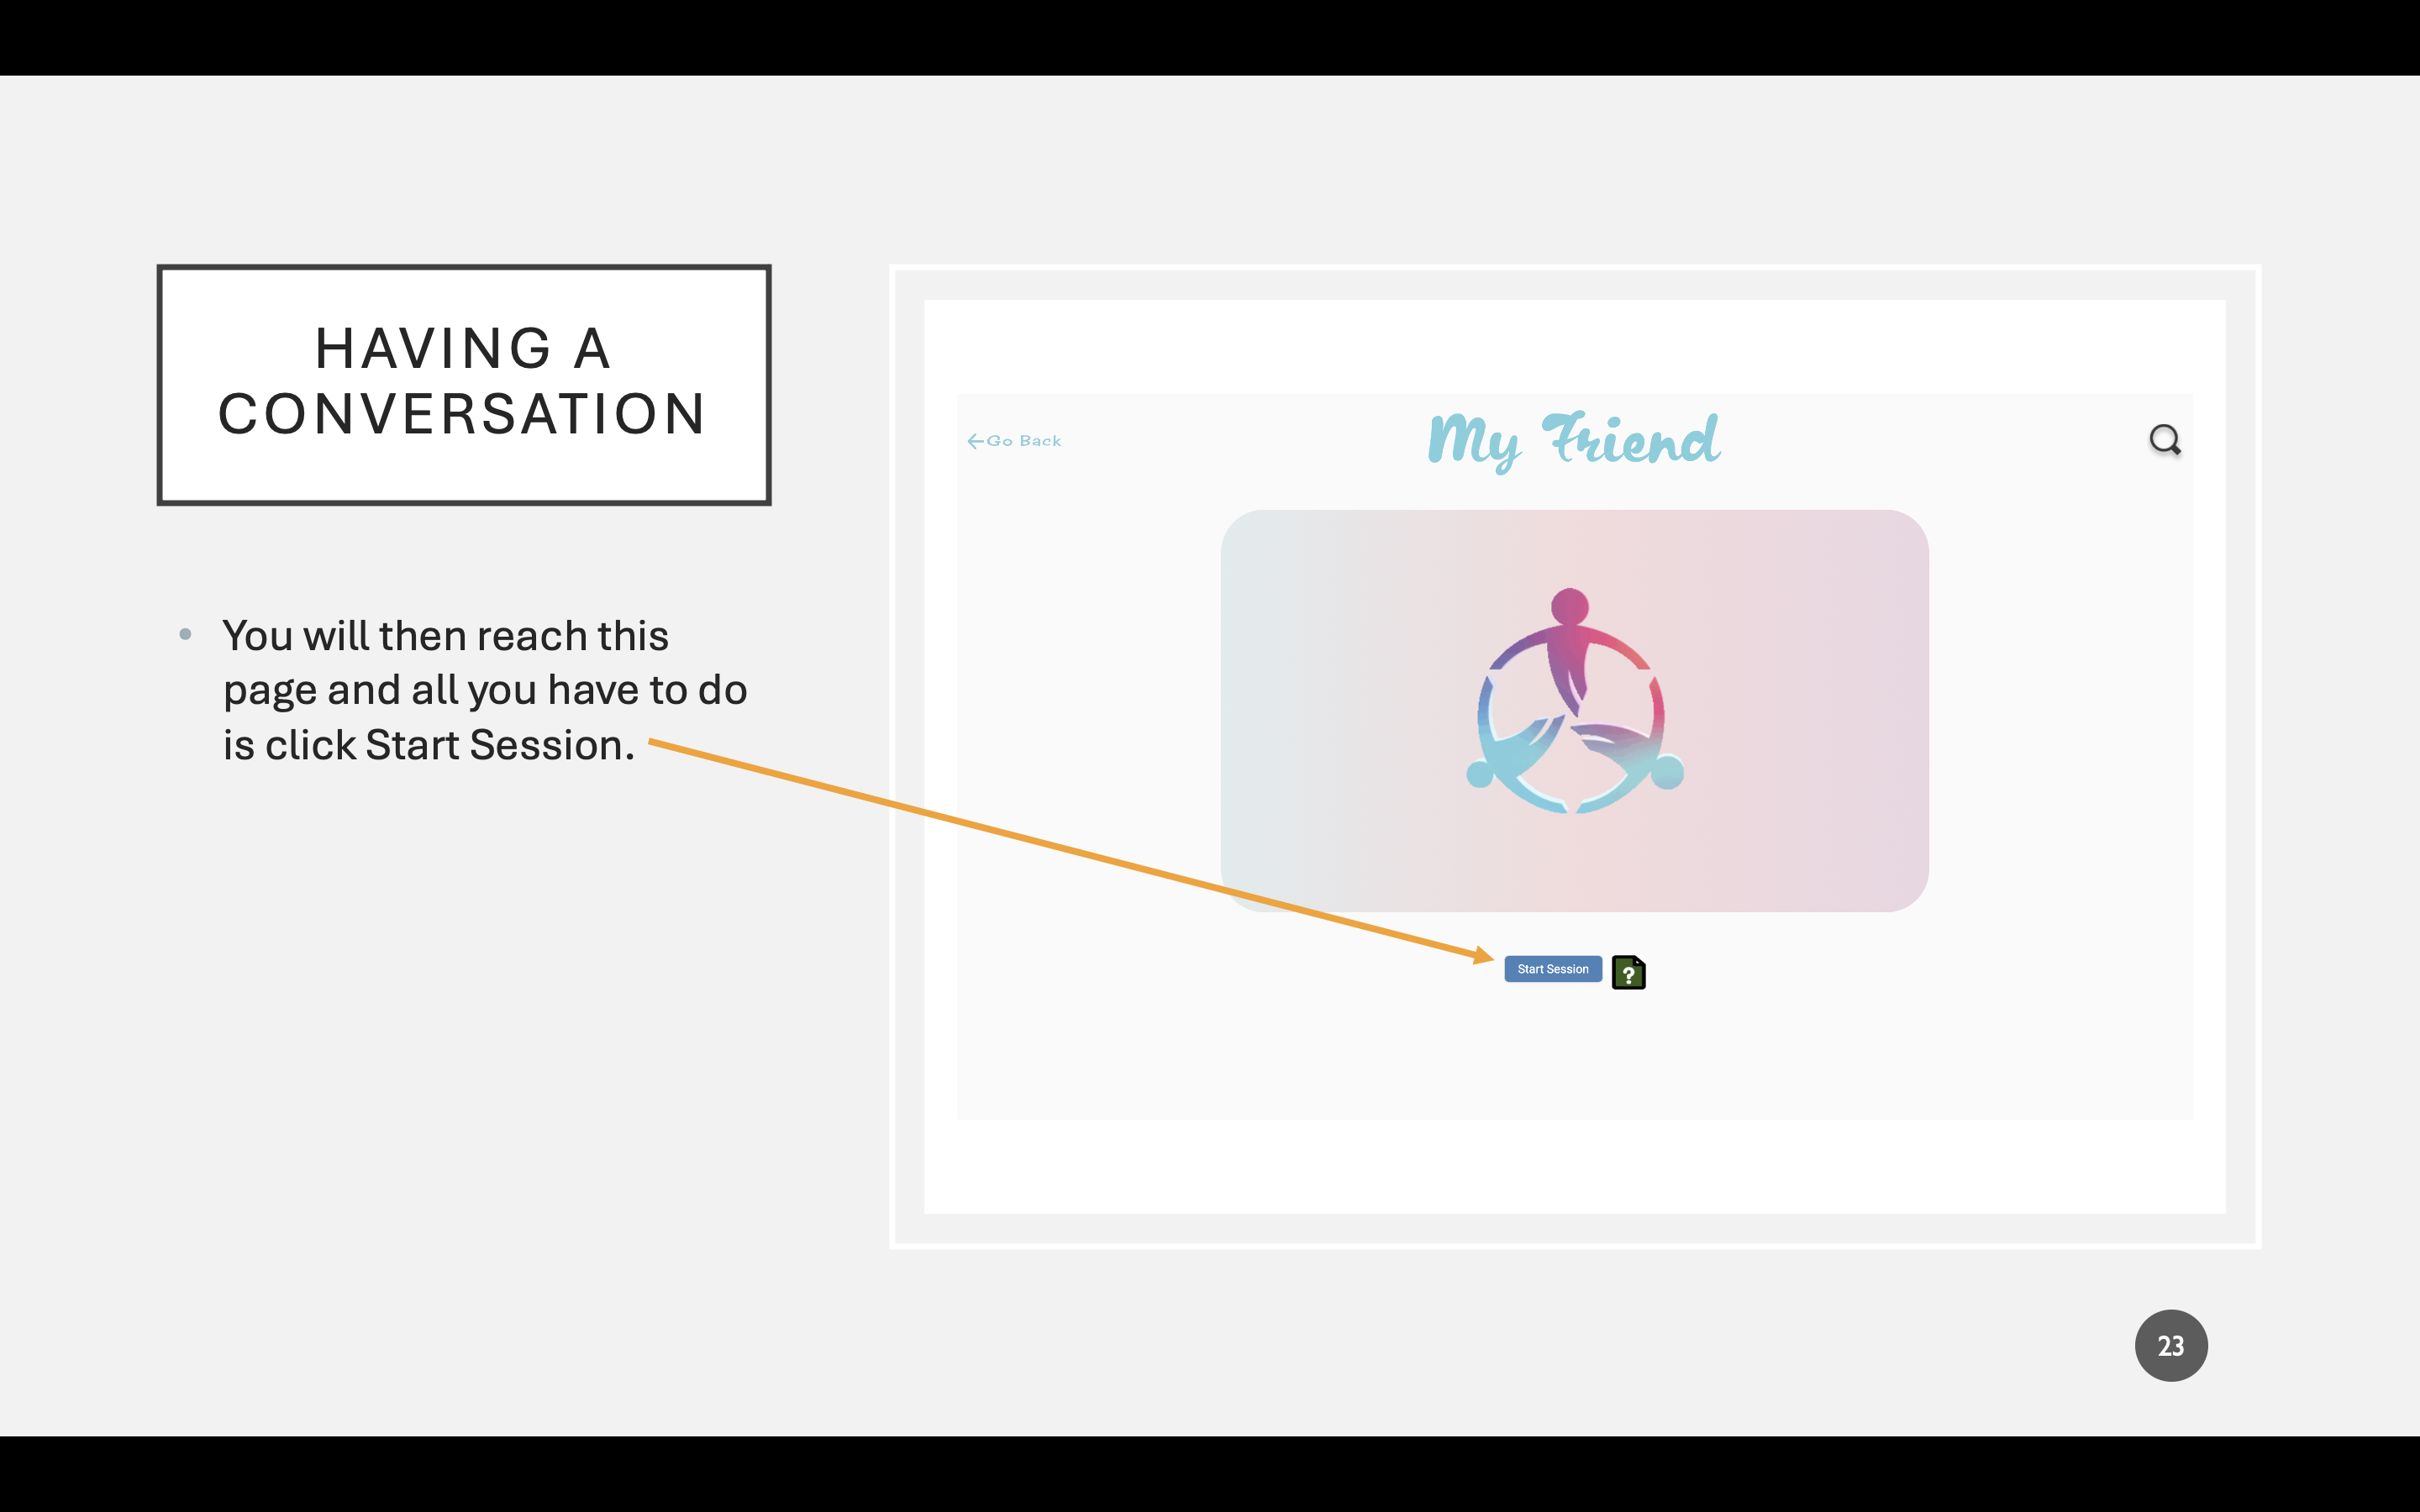The width and height of the screenshot is (2420, 1512).
Task: Click the left arrow beside Go Back
Action: [975, 441]
